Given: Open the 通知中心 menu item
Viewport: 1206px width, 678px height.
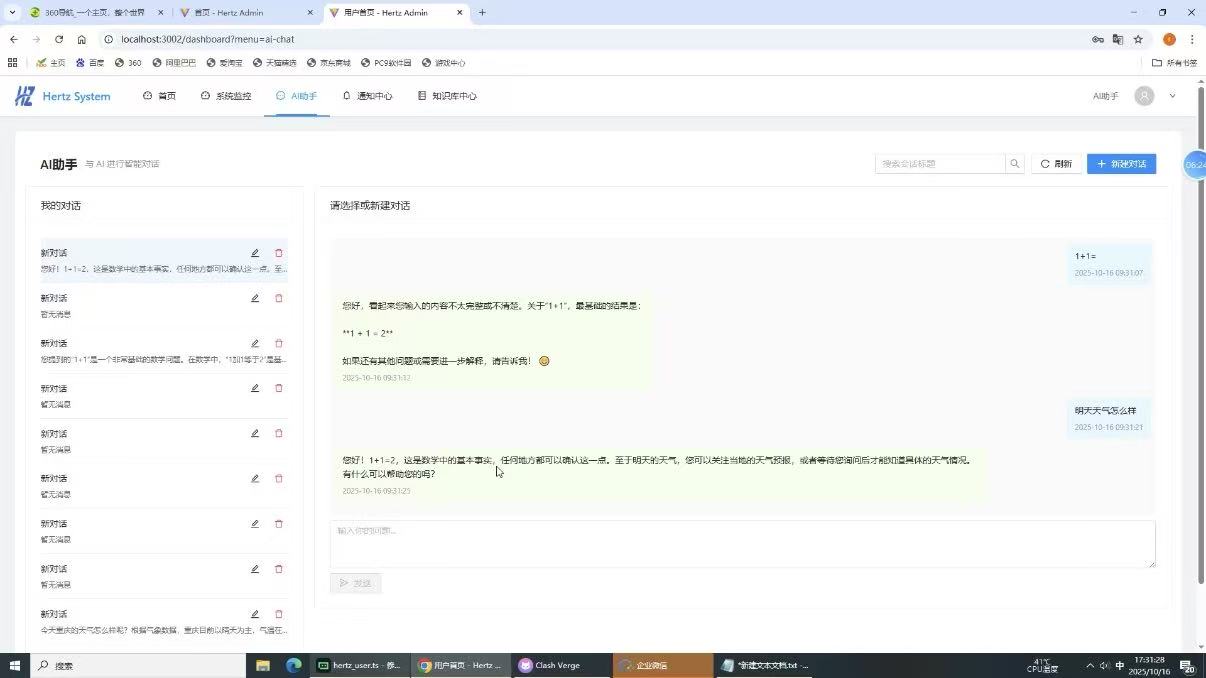Looking at the screenshot, I should coord(367,96).
